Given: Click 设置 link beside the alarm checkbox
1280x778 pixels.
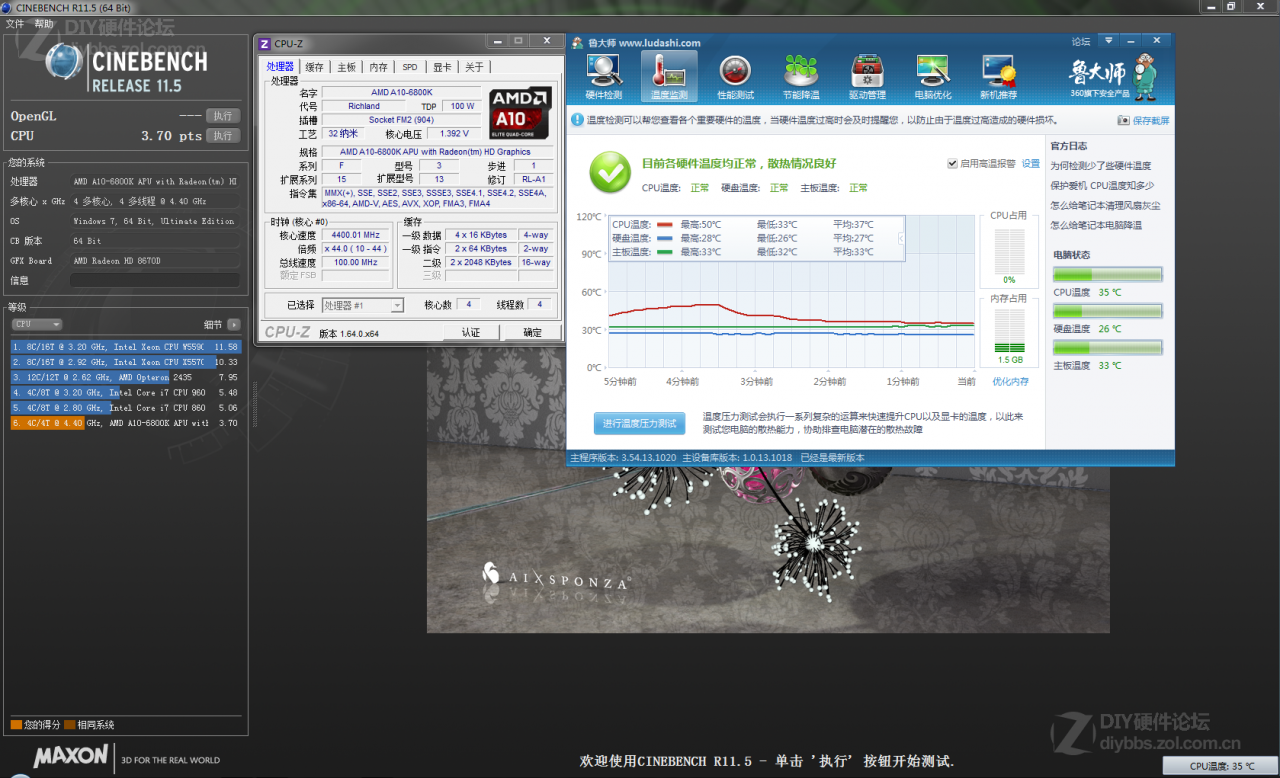Looking at the screenshot, I should coord(1030,164).
